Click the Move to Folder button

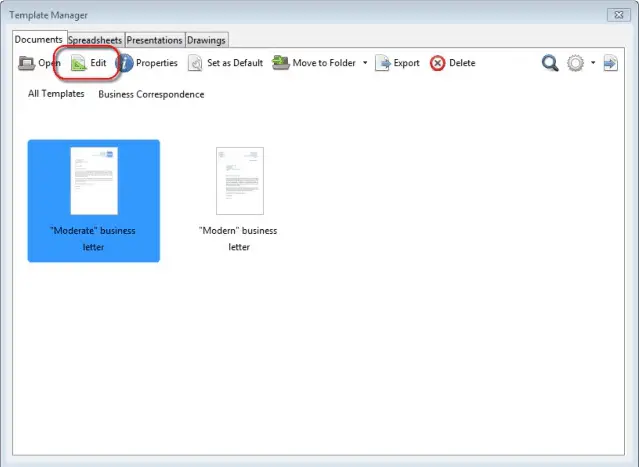[x=314, y=63]
